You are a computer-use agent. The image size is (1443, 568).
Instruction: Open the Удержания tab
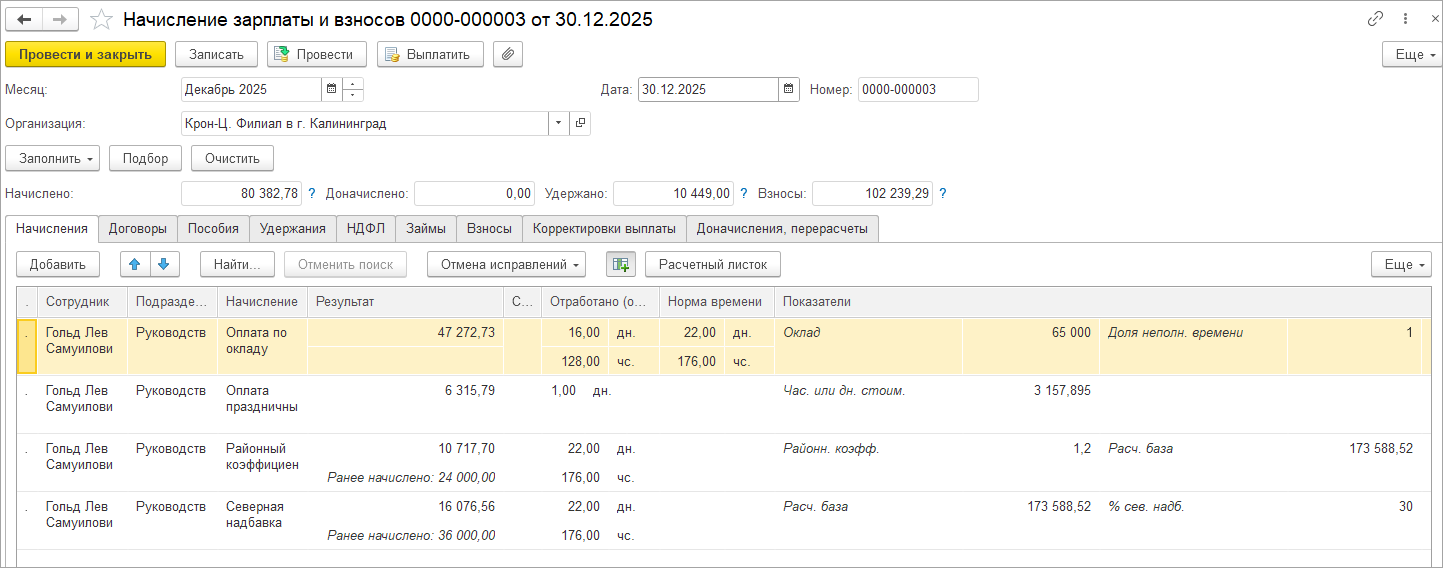(x=293, y=228)
